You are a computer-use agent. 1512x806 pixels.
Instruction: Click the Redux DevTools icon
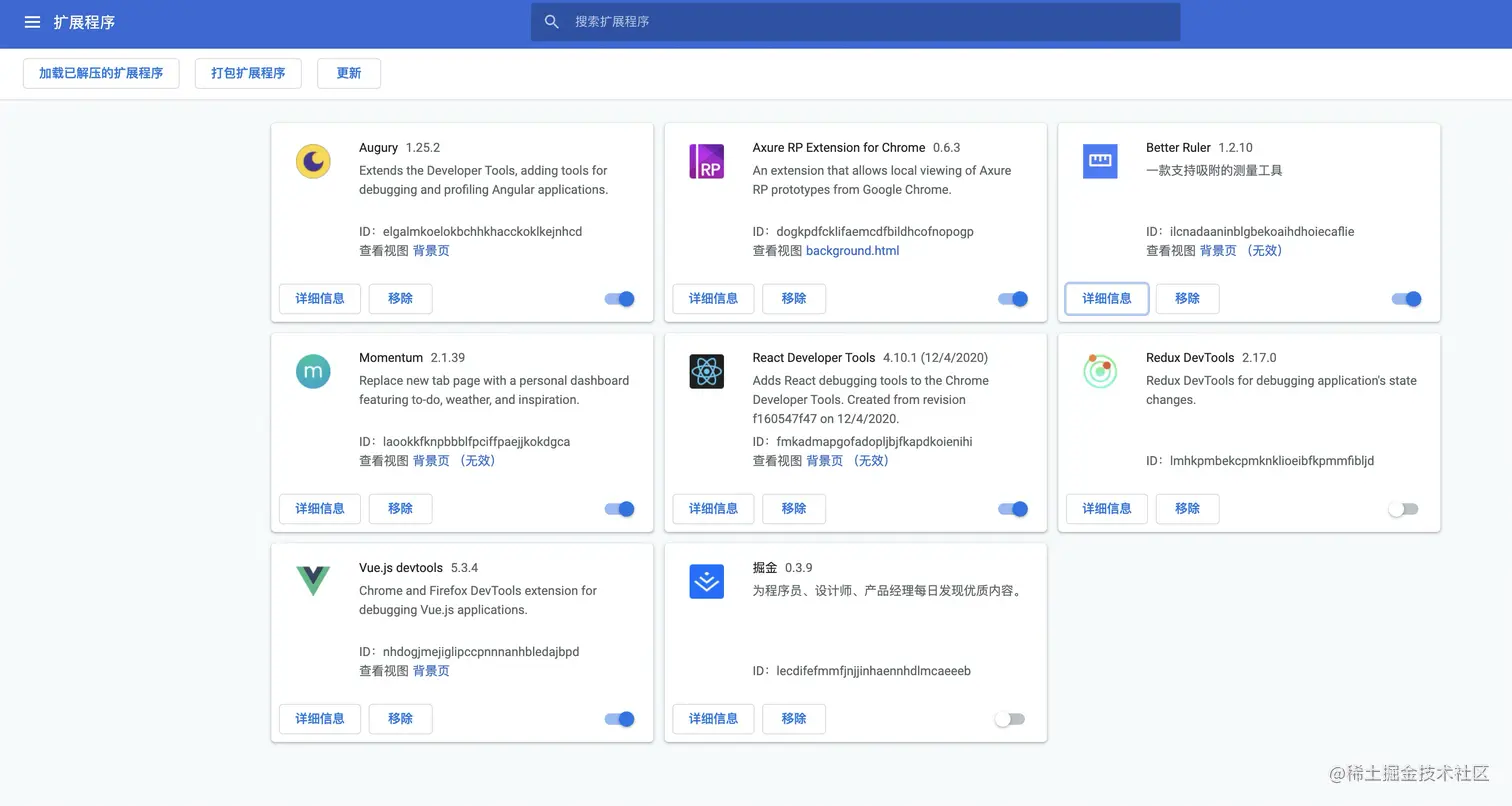coord(1100,371)
